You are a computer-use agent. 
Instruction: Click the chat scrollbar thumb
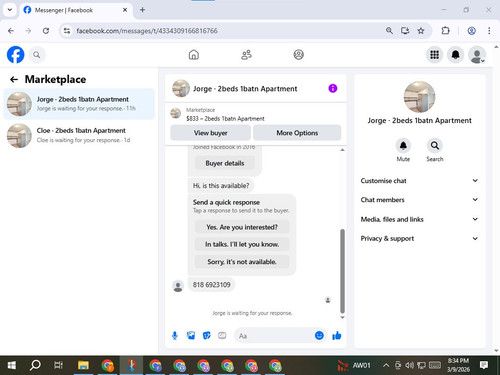pyautogui.click(x=342, y=271)
